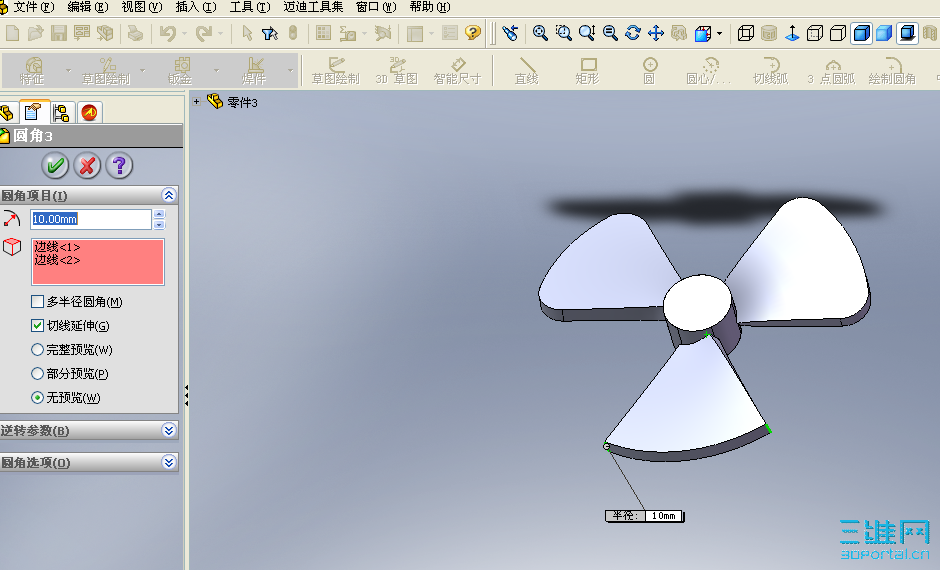Click the 直线 sketch tool
Image resolution: width=940 pixels, height=570 pixels.
pos(526,71)
